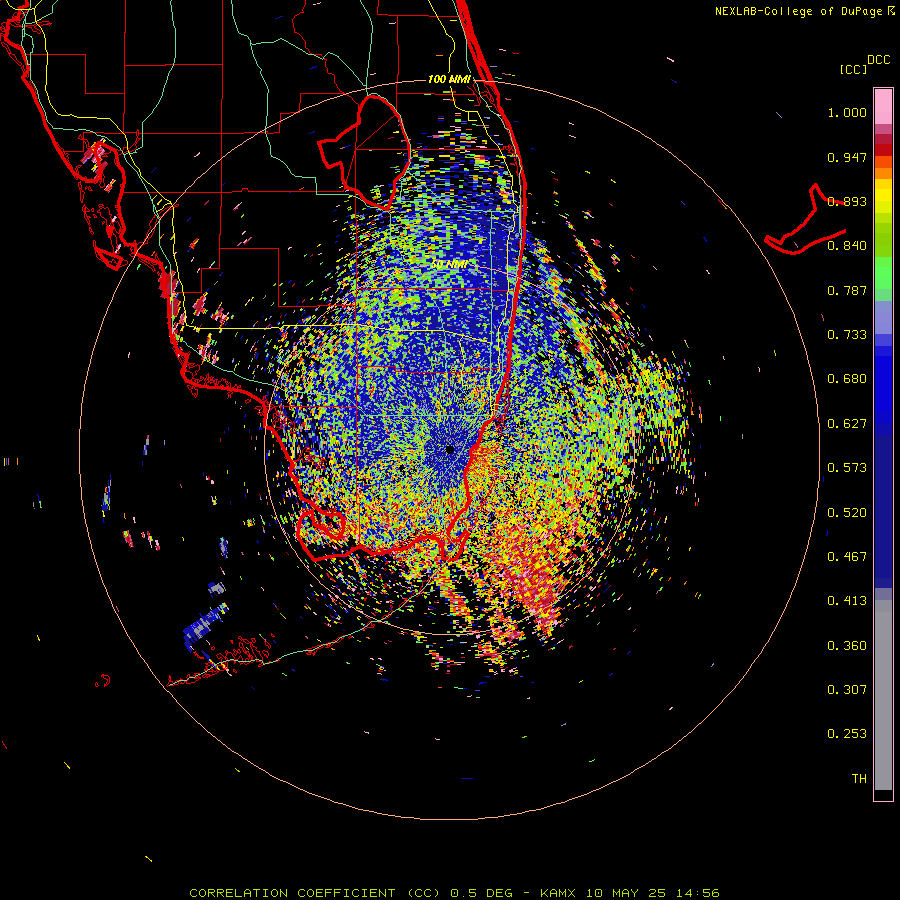The image size is (900, 900).
Task: Pick the light pink swatch beside 1.000
Action: point(883,107)
